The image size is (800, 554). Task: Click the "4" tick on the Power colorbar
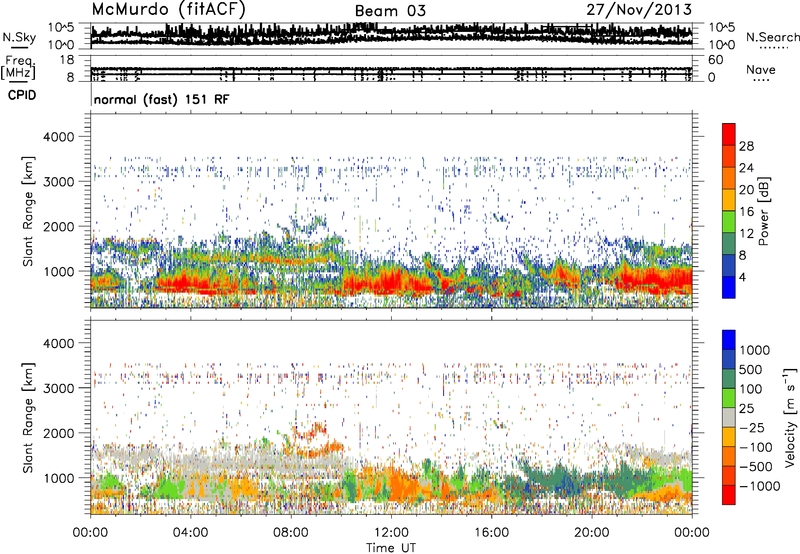[x=742, y=278]
